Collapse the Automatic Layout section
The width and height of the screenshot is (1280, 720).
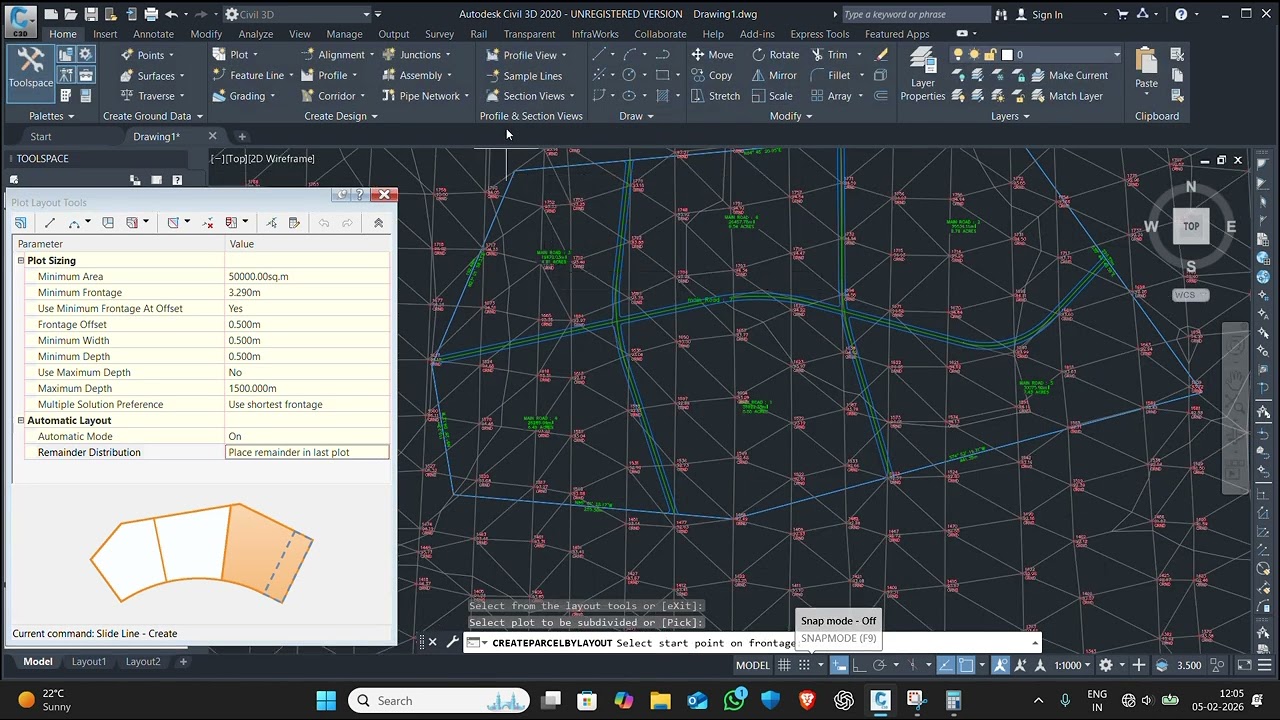coord(21,421)
